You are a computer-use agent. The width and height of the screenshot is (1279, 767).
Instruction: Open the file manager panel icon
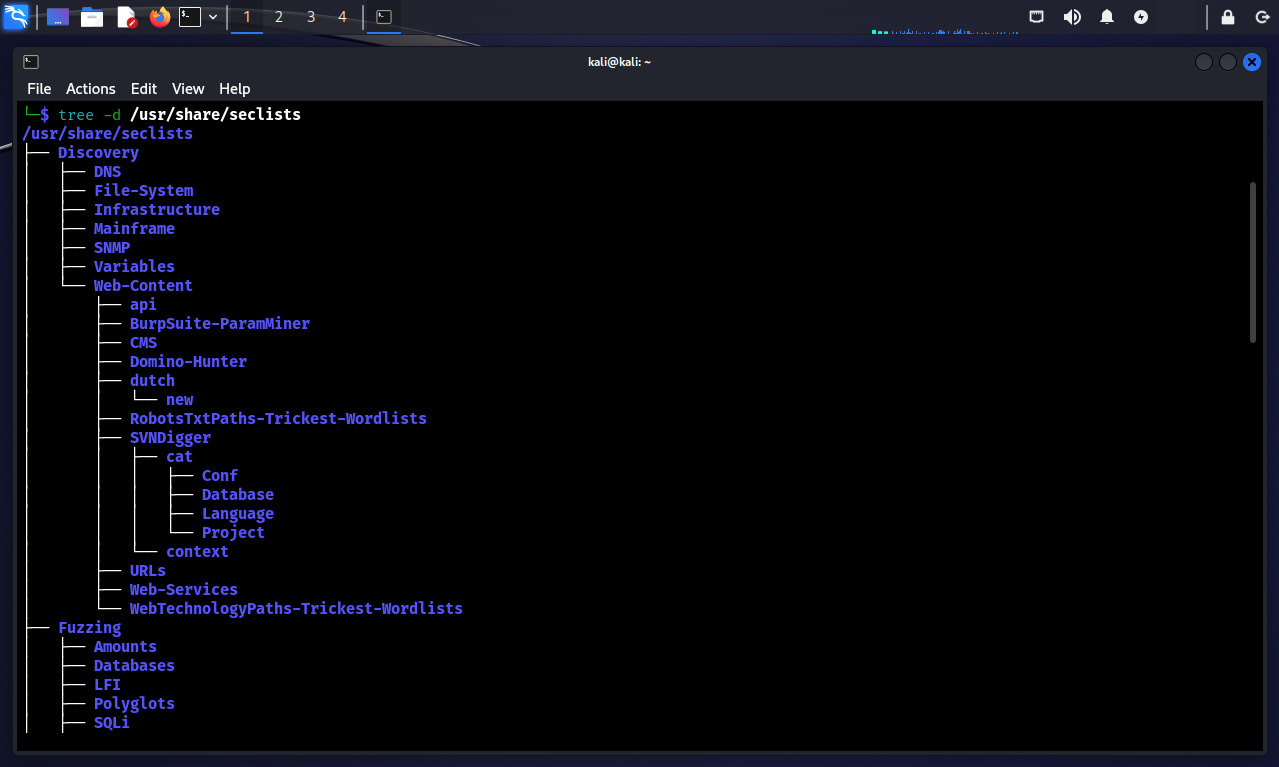(92, 17)
